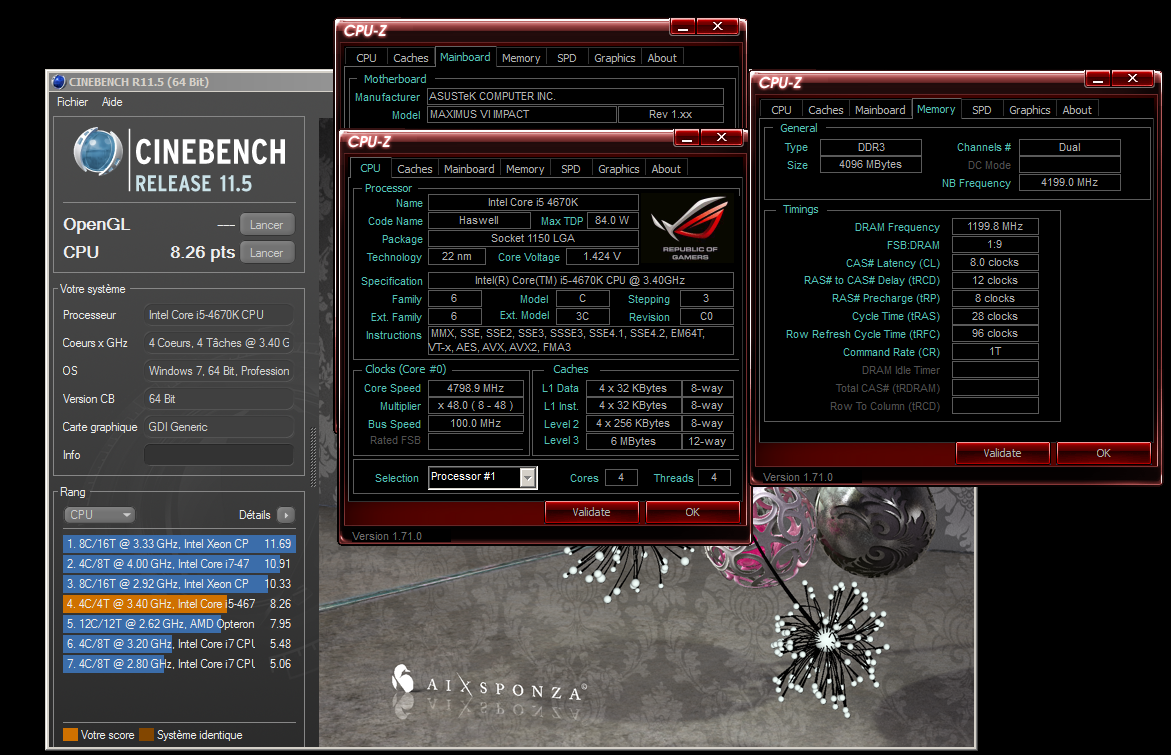
Task: Click the NB Frequency value 4199.0 MHz
Action: (x=1069, y=182)
